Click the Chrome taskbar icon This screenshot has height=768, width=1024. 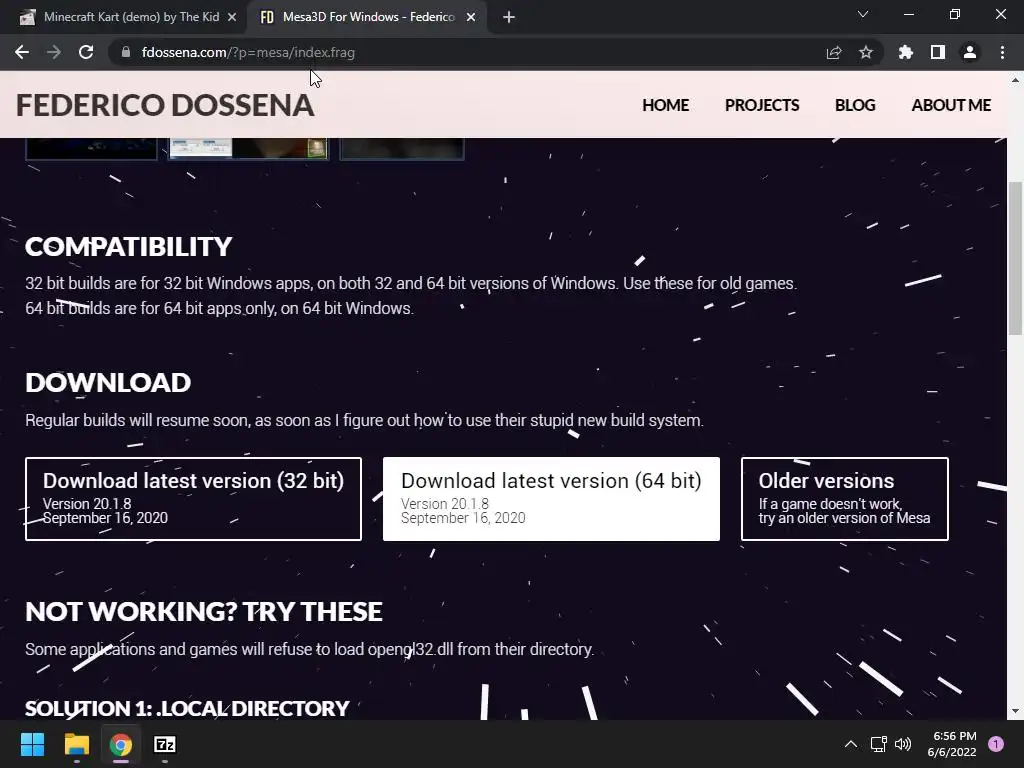click(x=121, y=744)
